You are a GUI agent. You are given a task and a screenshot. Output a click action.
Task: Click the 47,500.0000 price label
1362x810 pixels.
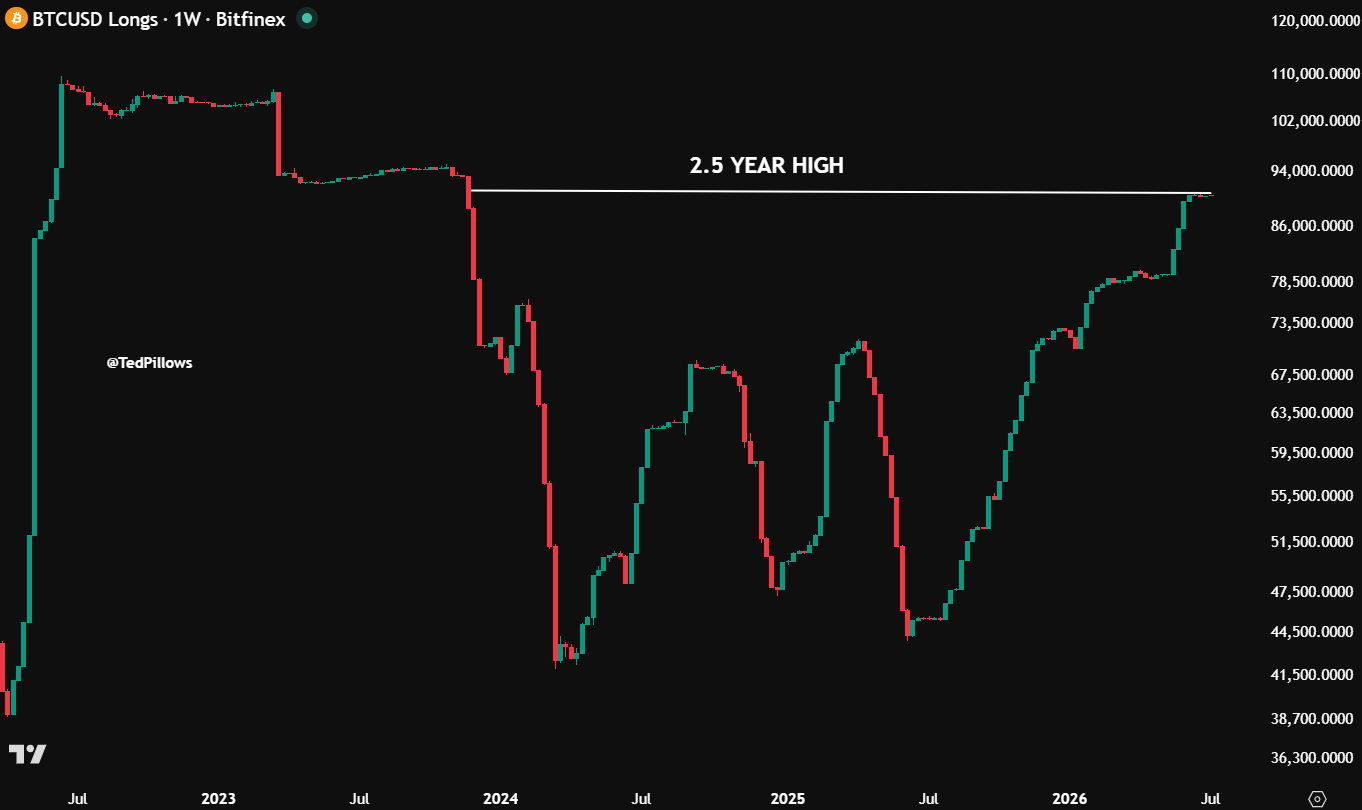click(x=1314, y=592)
